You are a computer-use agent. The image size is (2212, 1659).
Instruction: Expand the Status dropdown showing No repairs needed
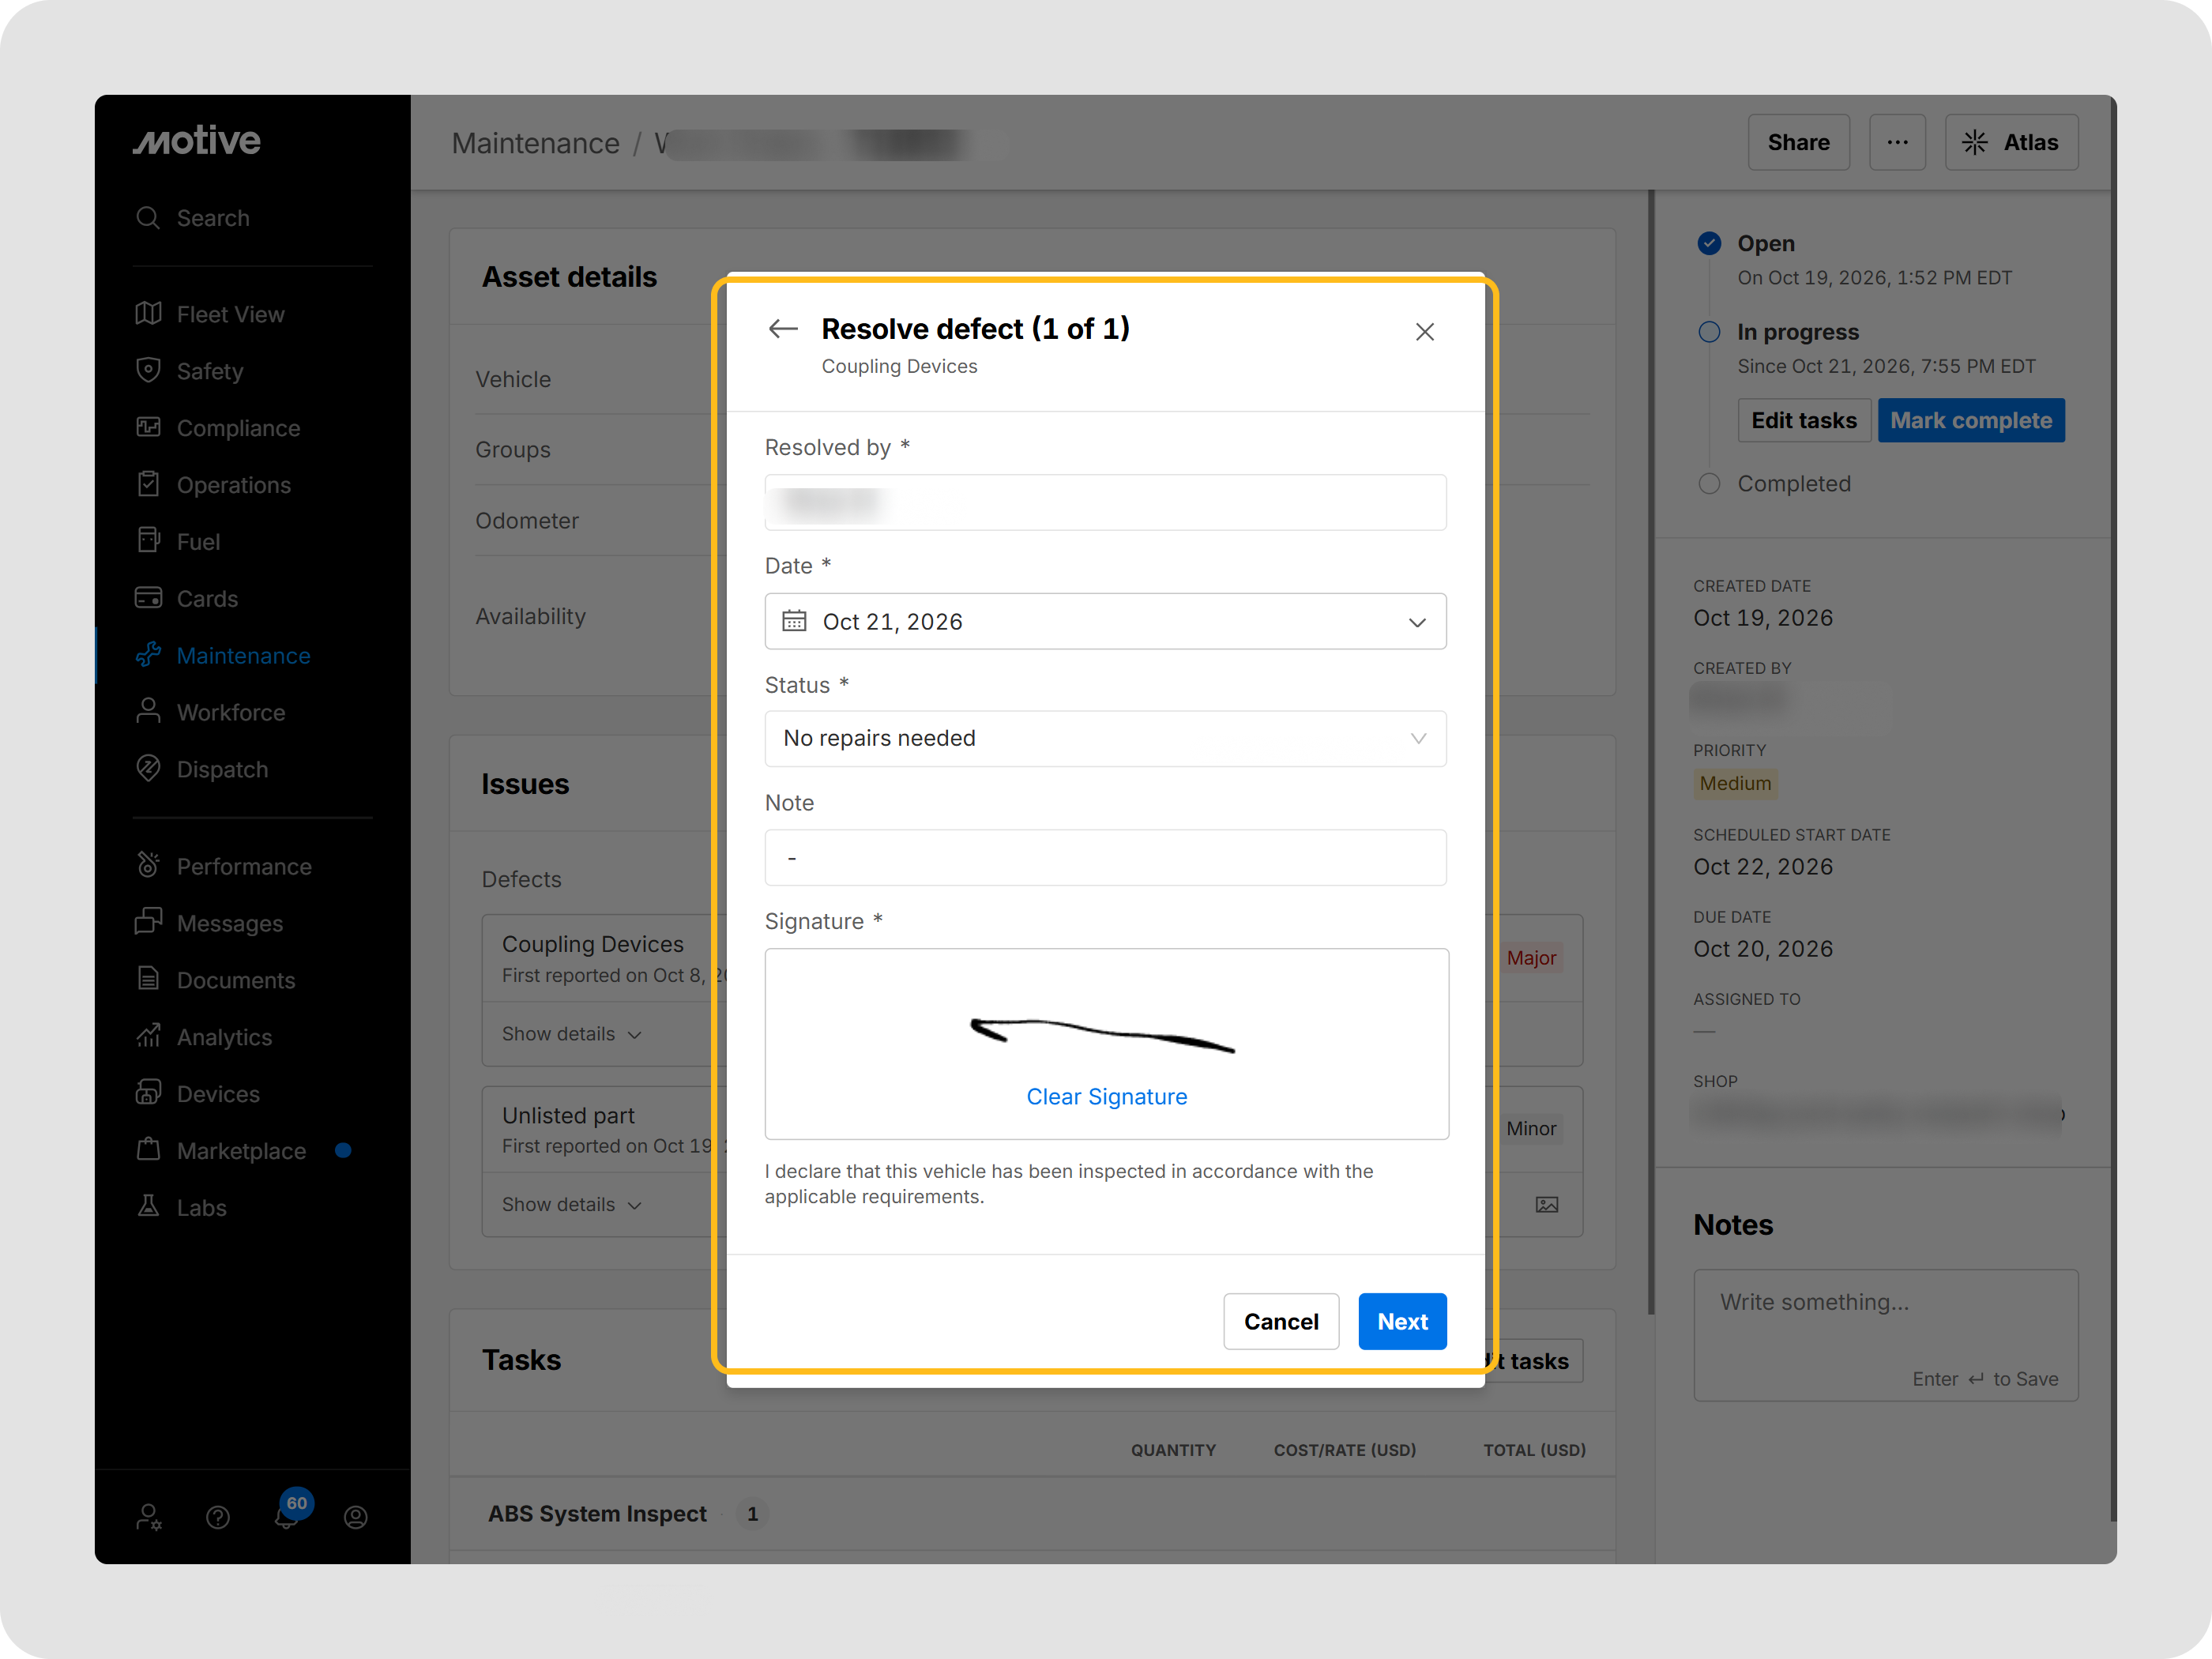(1106, 739)
